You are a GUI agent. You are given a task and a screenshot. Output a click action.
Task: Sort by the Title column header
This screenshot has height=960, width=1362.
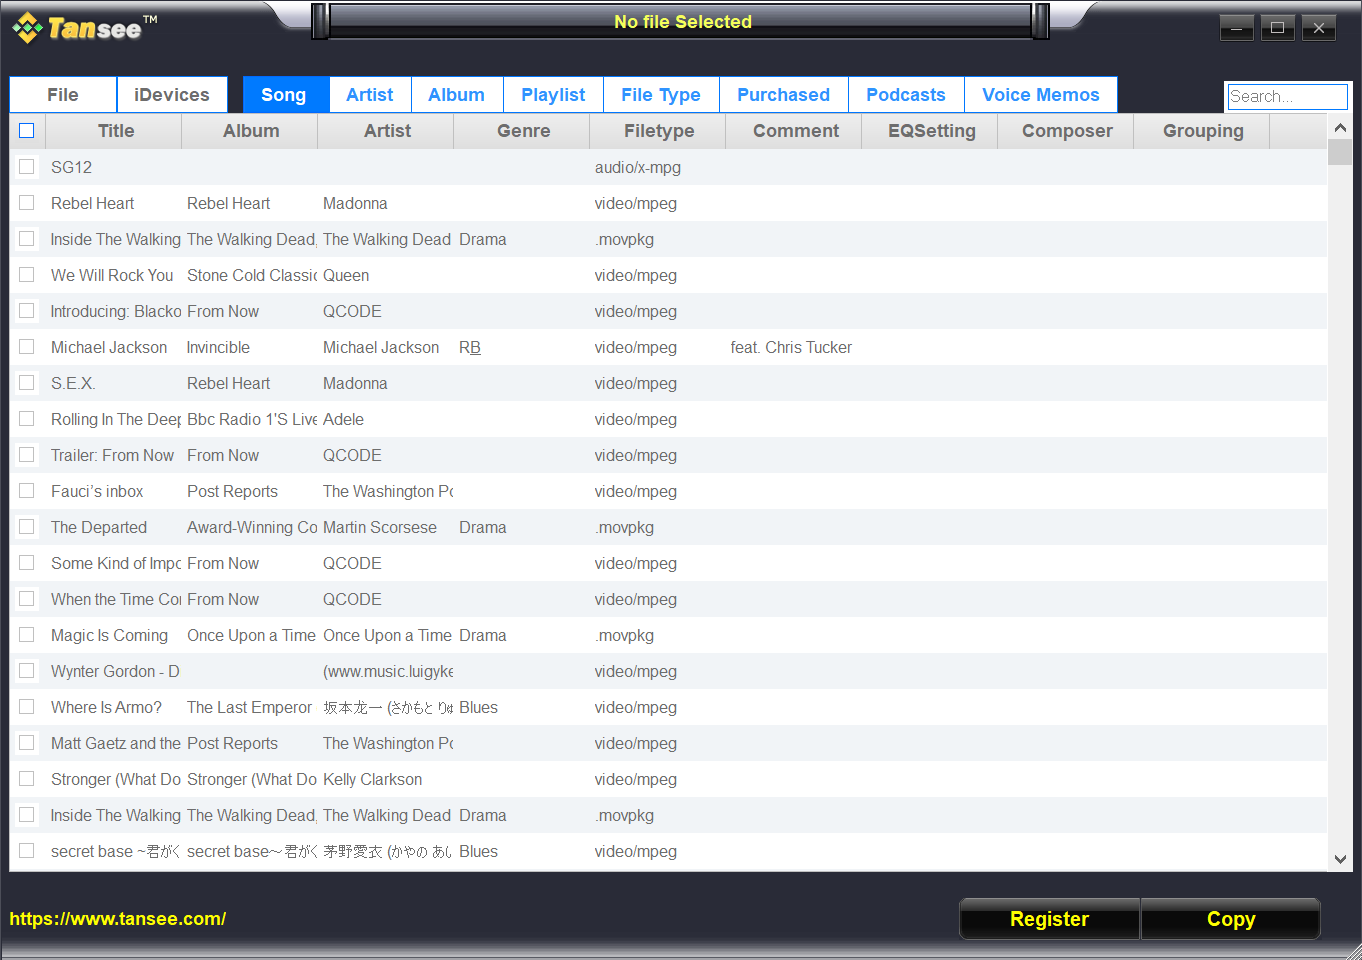click(x=115, y=131)
